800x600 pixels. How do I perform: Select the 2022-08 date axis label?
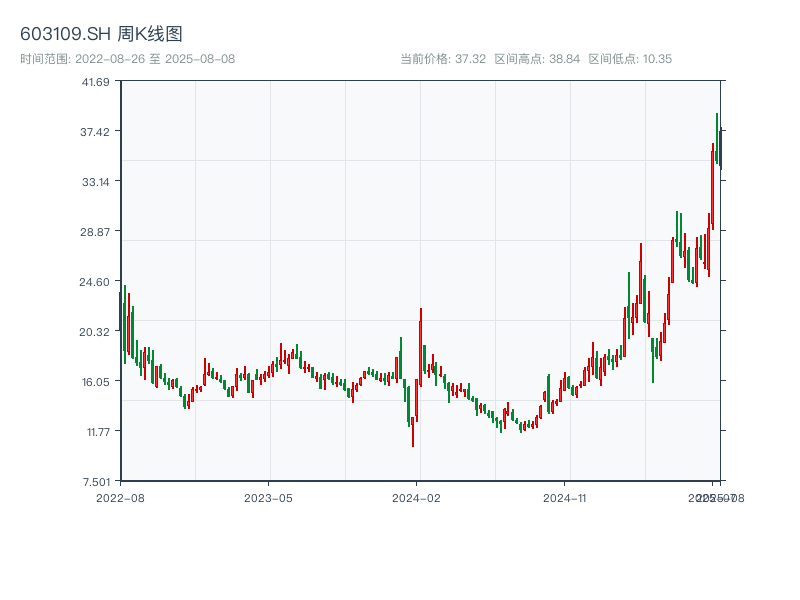(120, 497)
